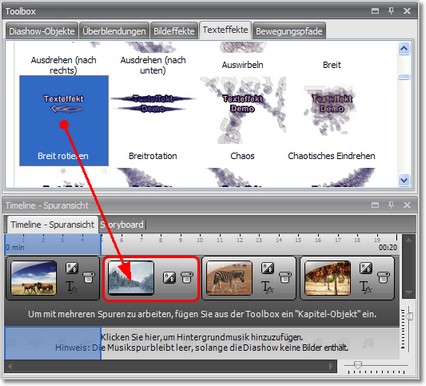
Task: Select the winter forest image in timeline
Action: pyautogui.click(x=131, y=278)
